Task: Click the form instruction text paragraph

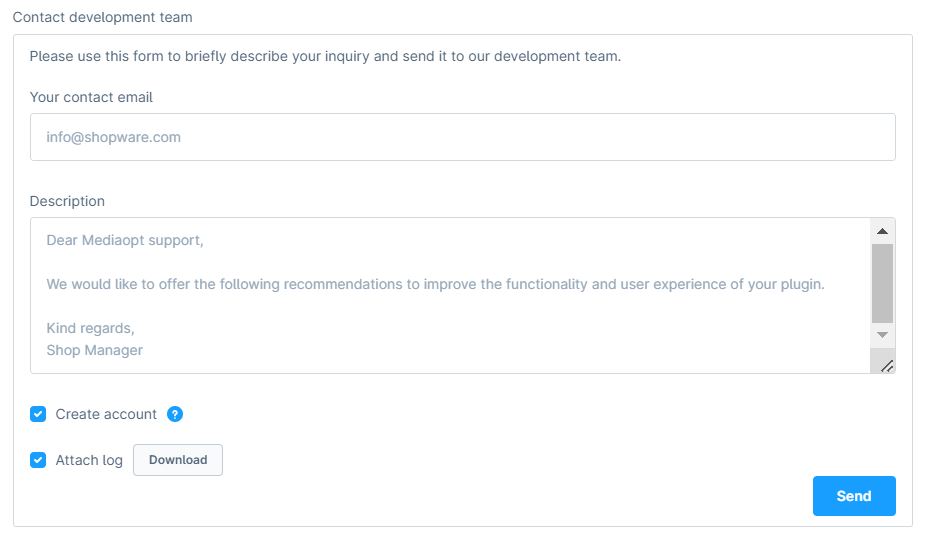Action: point(325,56)
